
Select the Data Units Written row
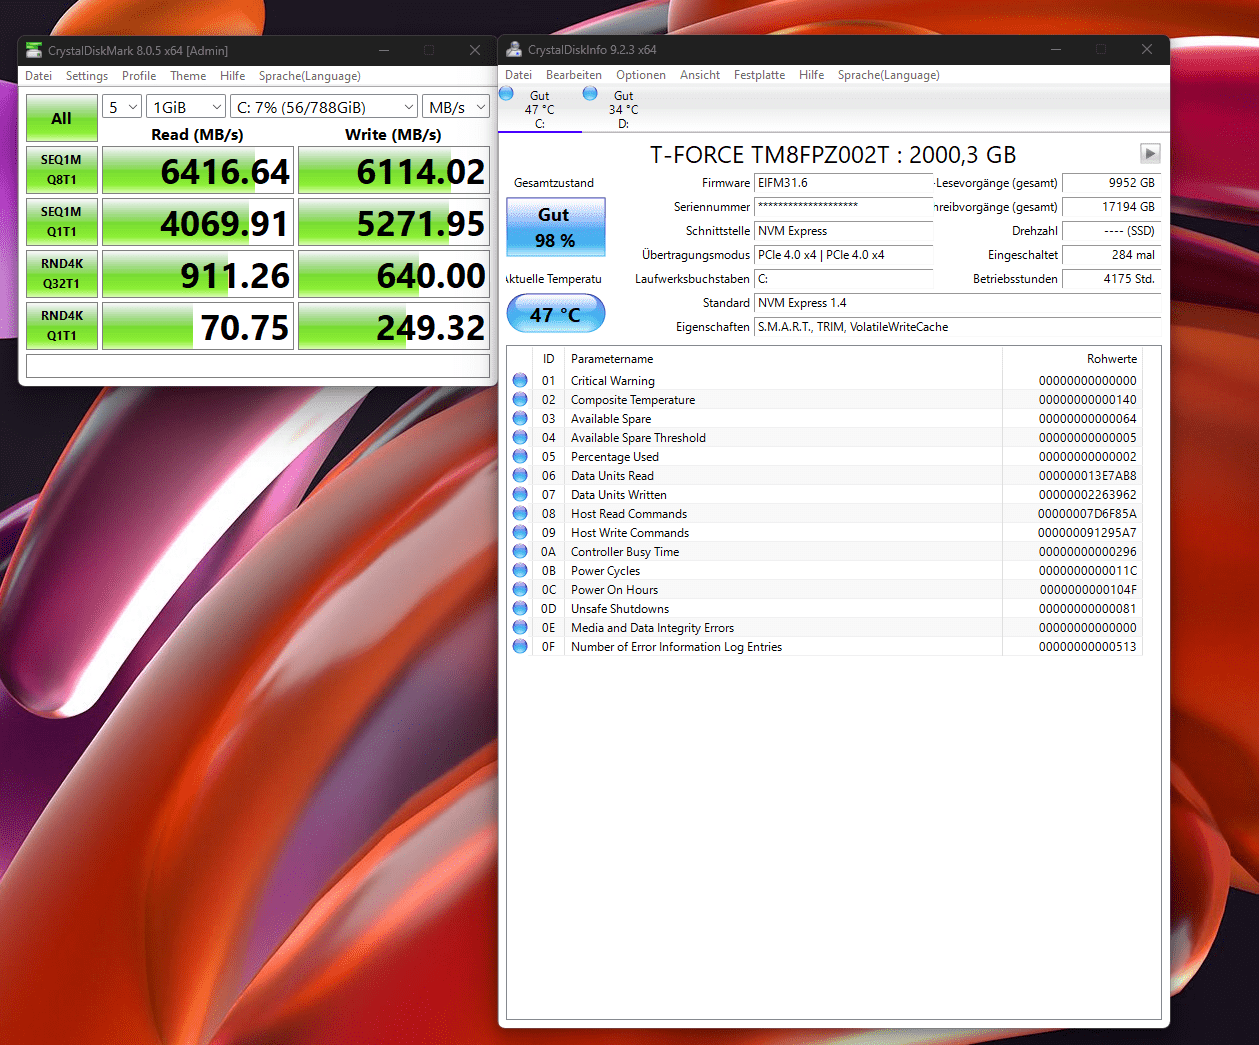click(825, 495)
